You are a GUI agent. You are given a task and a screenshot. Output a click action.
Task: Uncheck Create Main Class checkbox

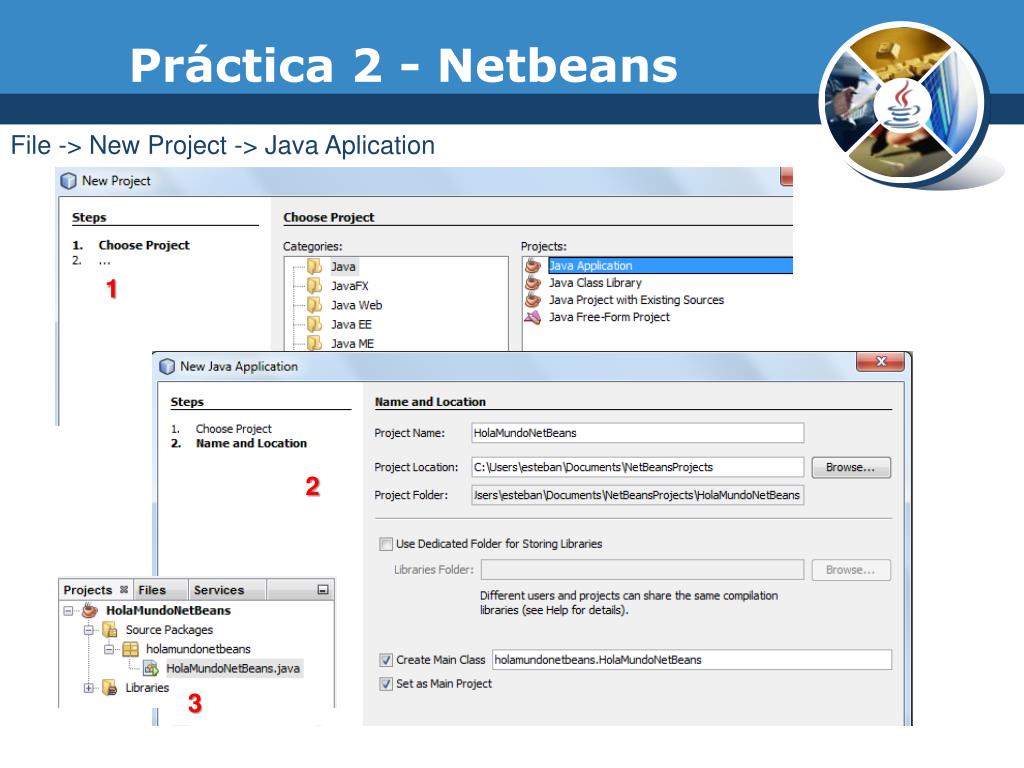(386, 660)
